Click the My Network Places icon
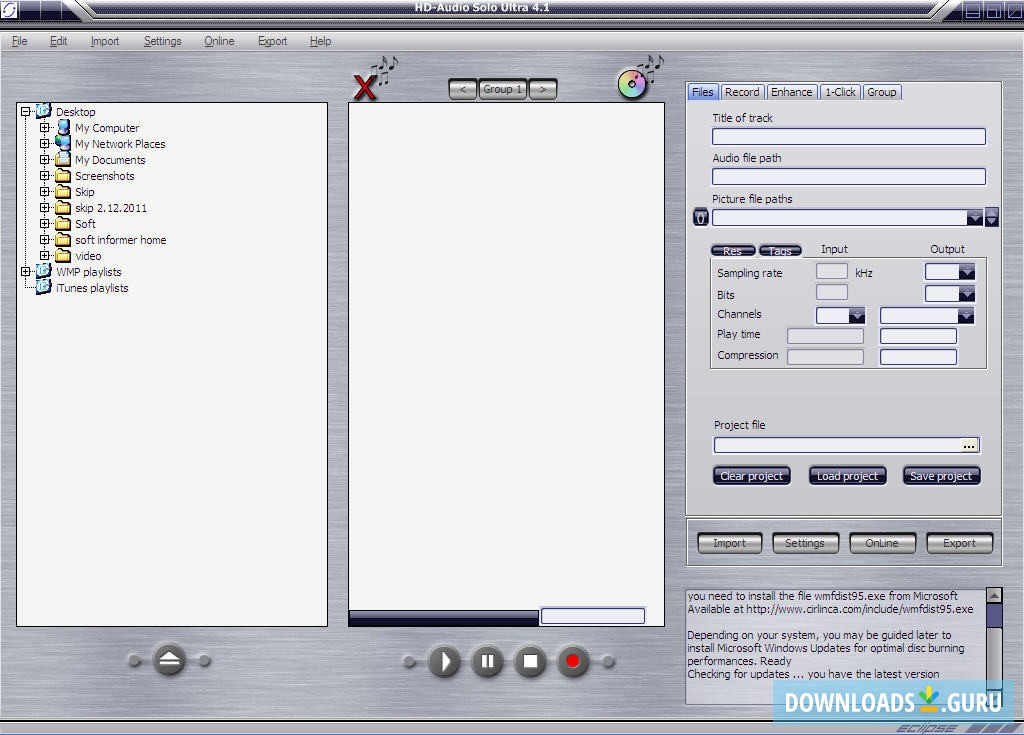Viewport: 1024px width, 735px height. coord(63,143)
